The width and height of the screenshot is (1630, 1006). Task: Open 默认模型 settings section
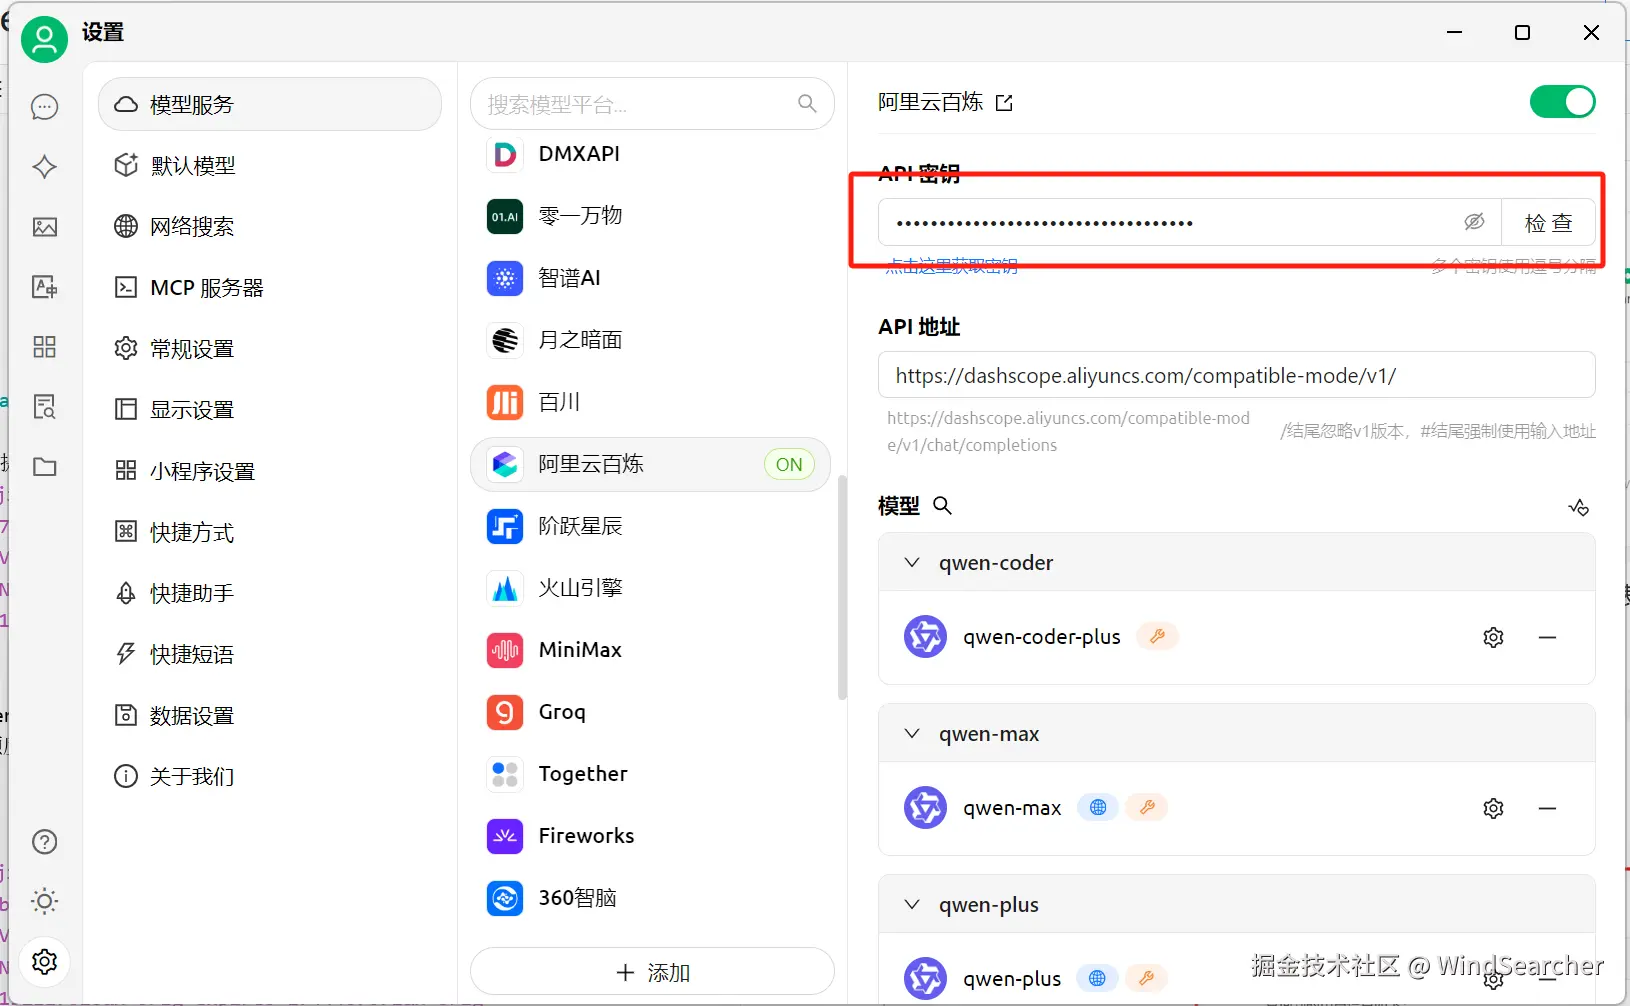[x=270, y=165]
